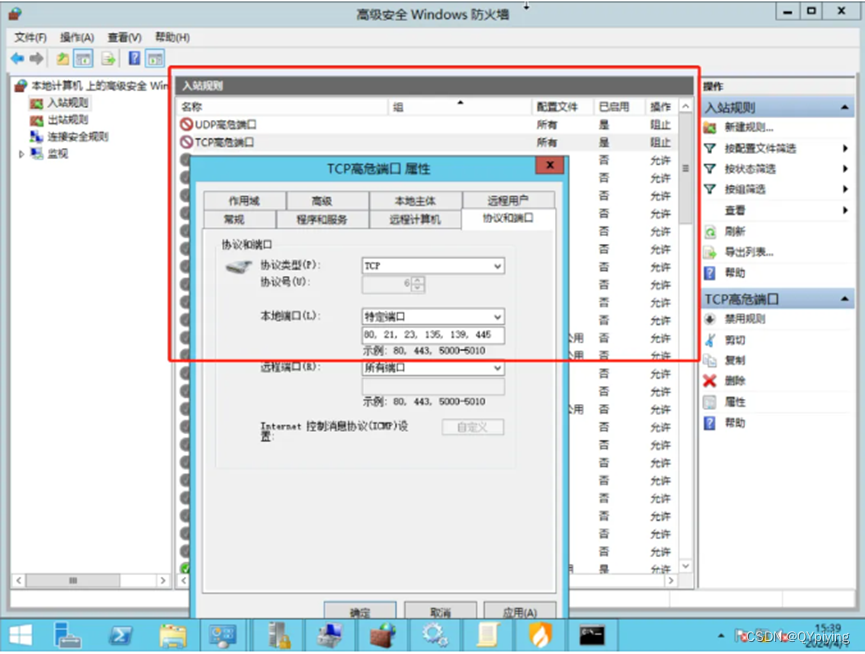The height and width of the screenshot is (654, 865).
Task: Open the 查看(V) menu in menu bar
Action: click(125, 37)
